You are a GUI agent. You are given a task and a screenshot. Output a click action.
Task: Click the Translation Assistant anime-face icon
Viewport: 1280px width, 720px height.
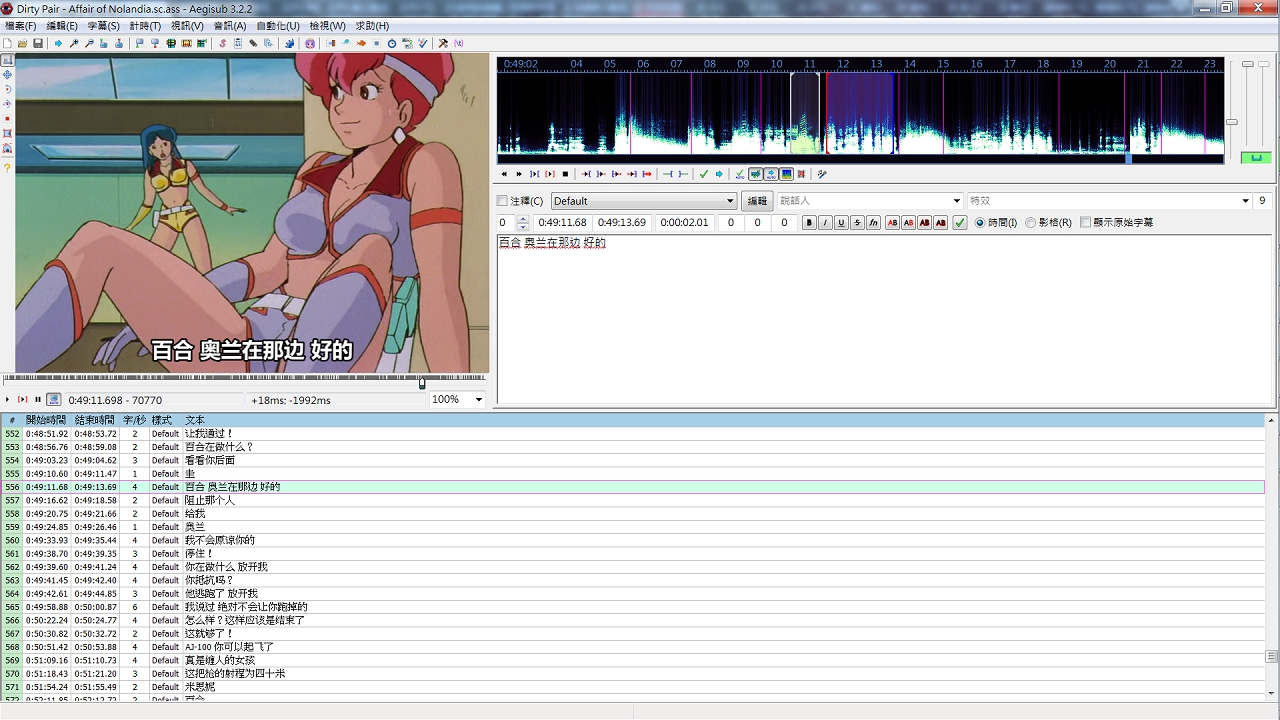[x=310, y=44]
